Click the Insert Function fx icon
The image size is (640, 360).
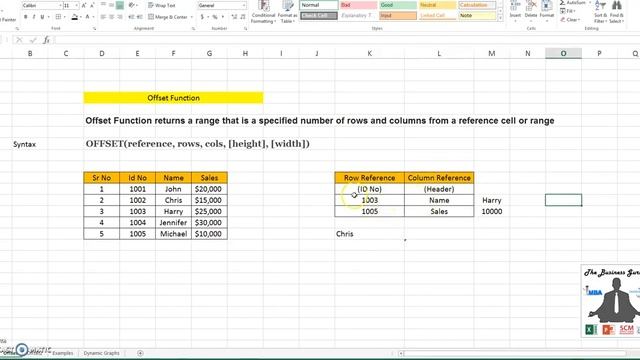click(46, 40)
